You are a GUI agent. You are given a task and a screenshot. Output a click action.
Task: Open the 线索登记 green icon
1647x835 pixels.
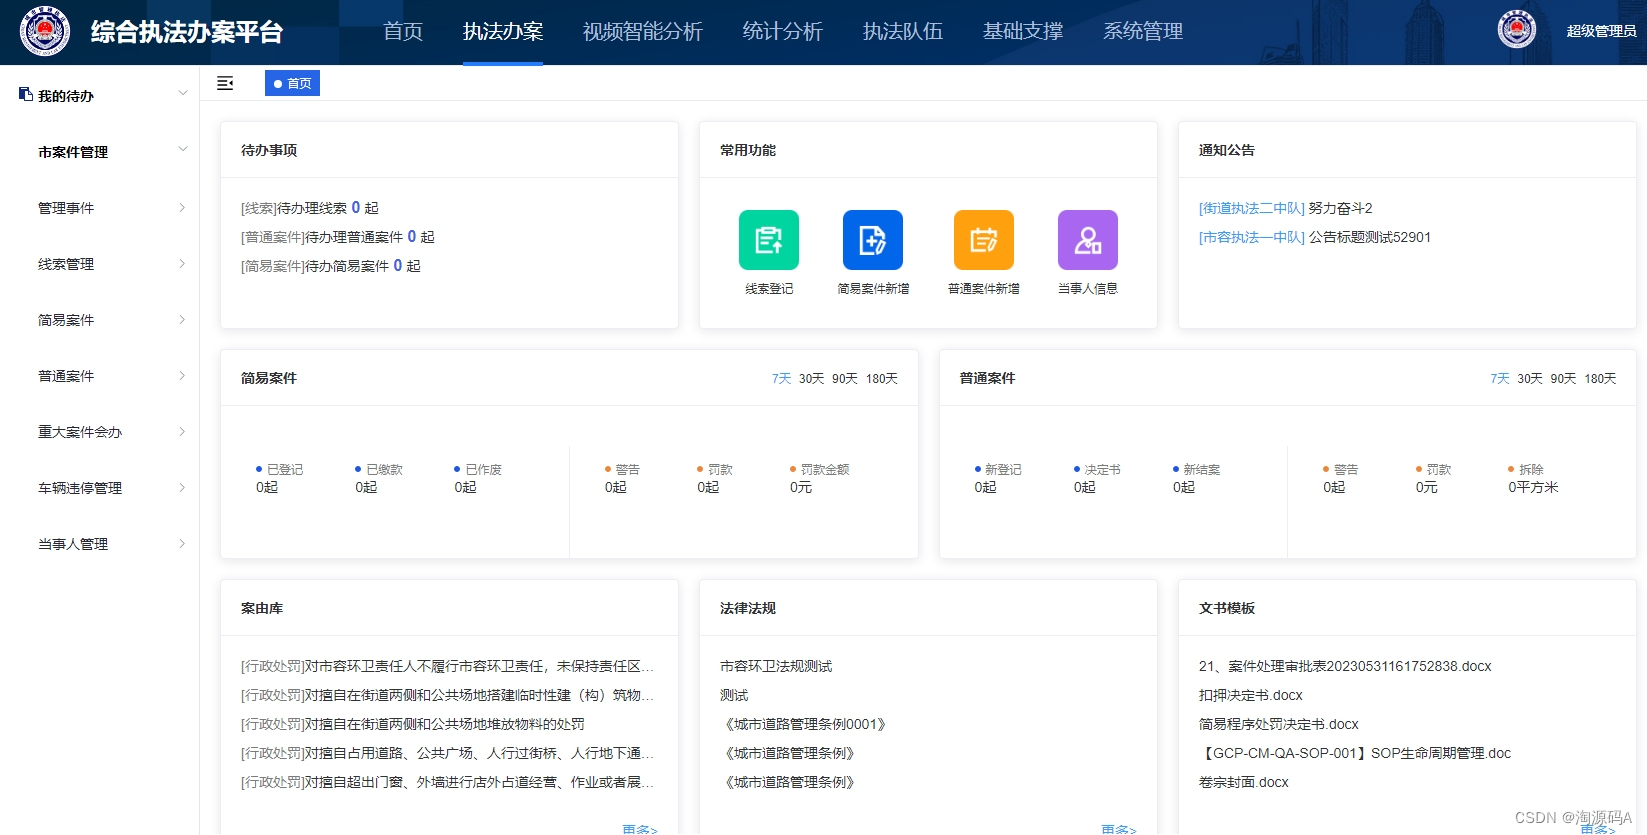[769, 240]
